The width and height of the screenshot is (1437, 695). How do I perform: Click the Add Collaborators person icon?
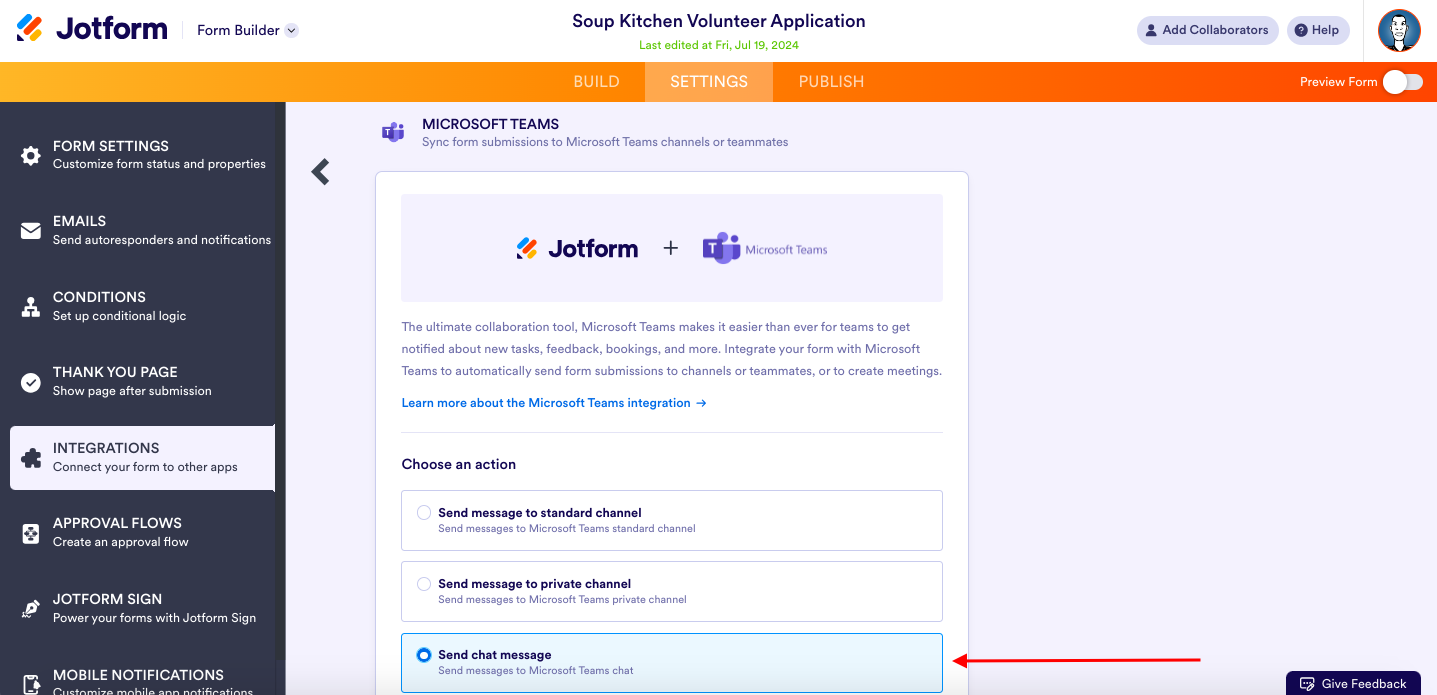(x=1151, y=30)
